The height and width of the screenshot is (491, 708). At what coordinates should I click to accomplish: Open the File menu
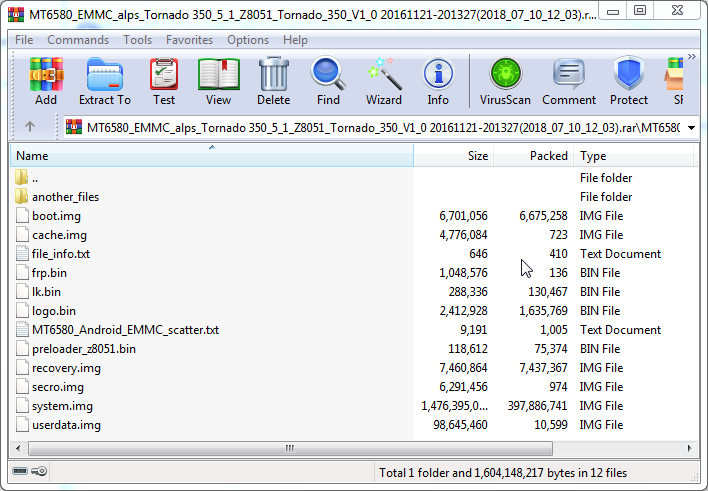[24, 40]
